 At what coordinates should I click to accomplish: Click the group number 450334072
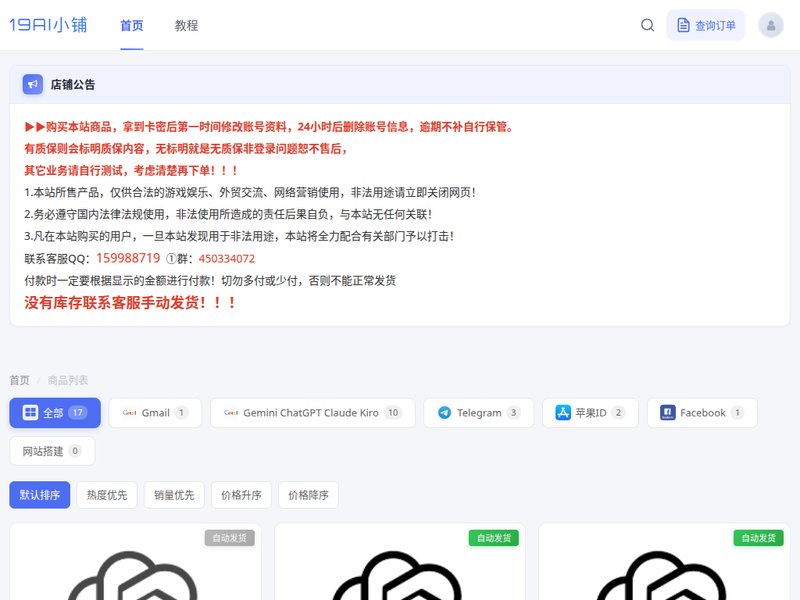point(227,259)
